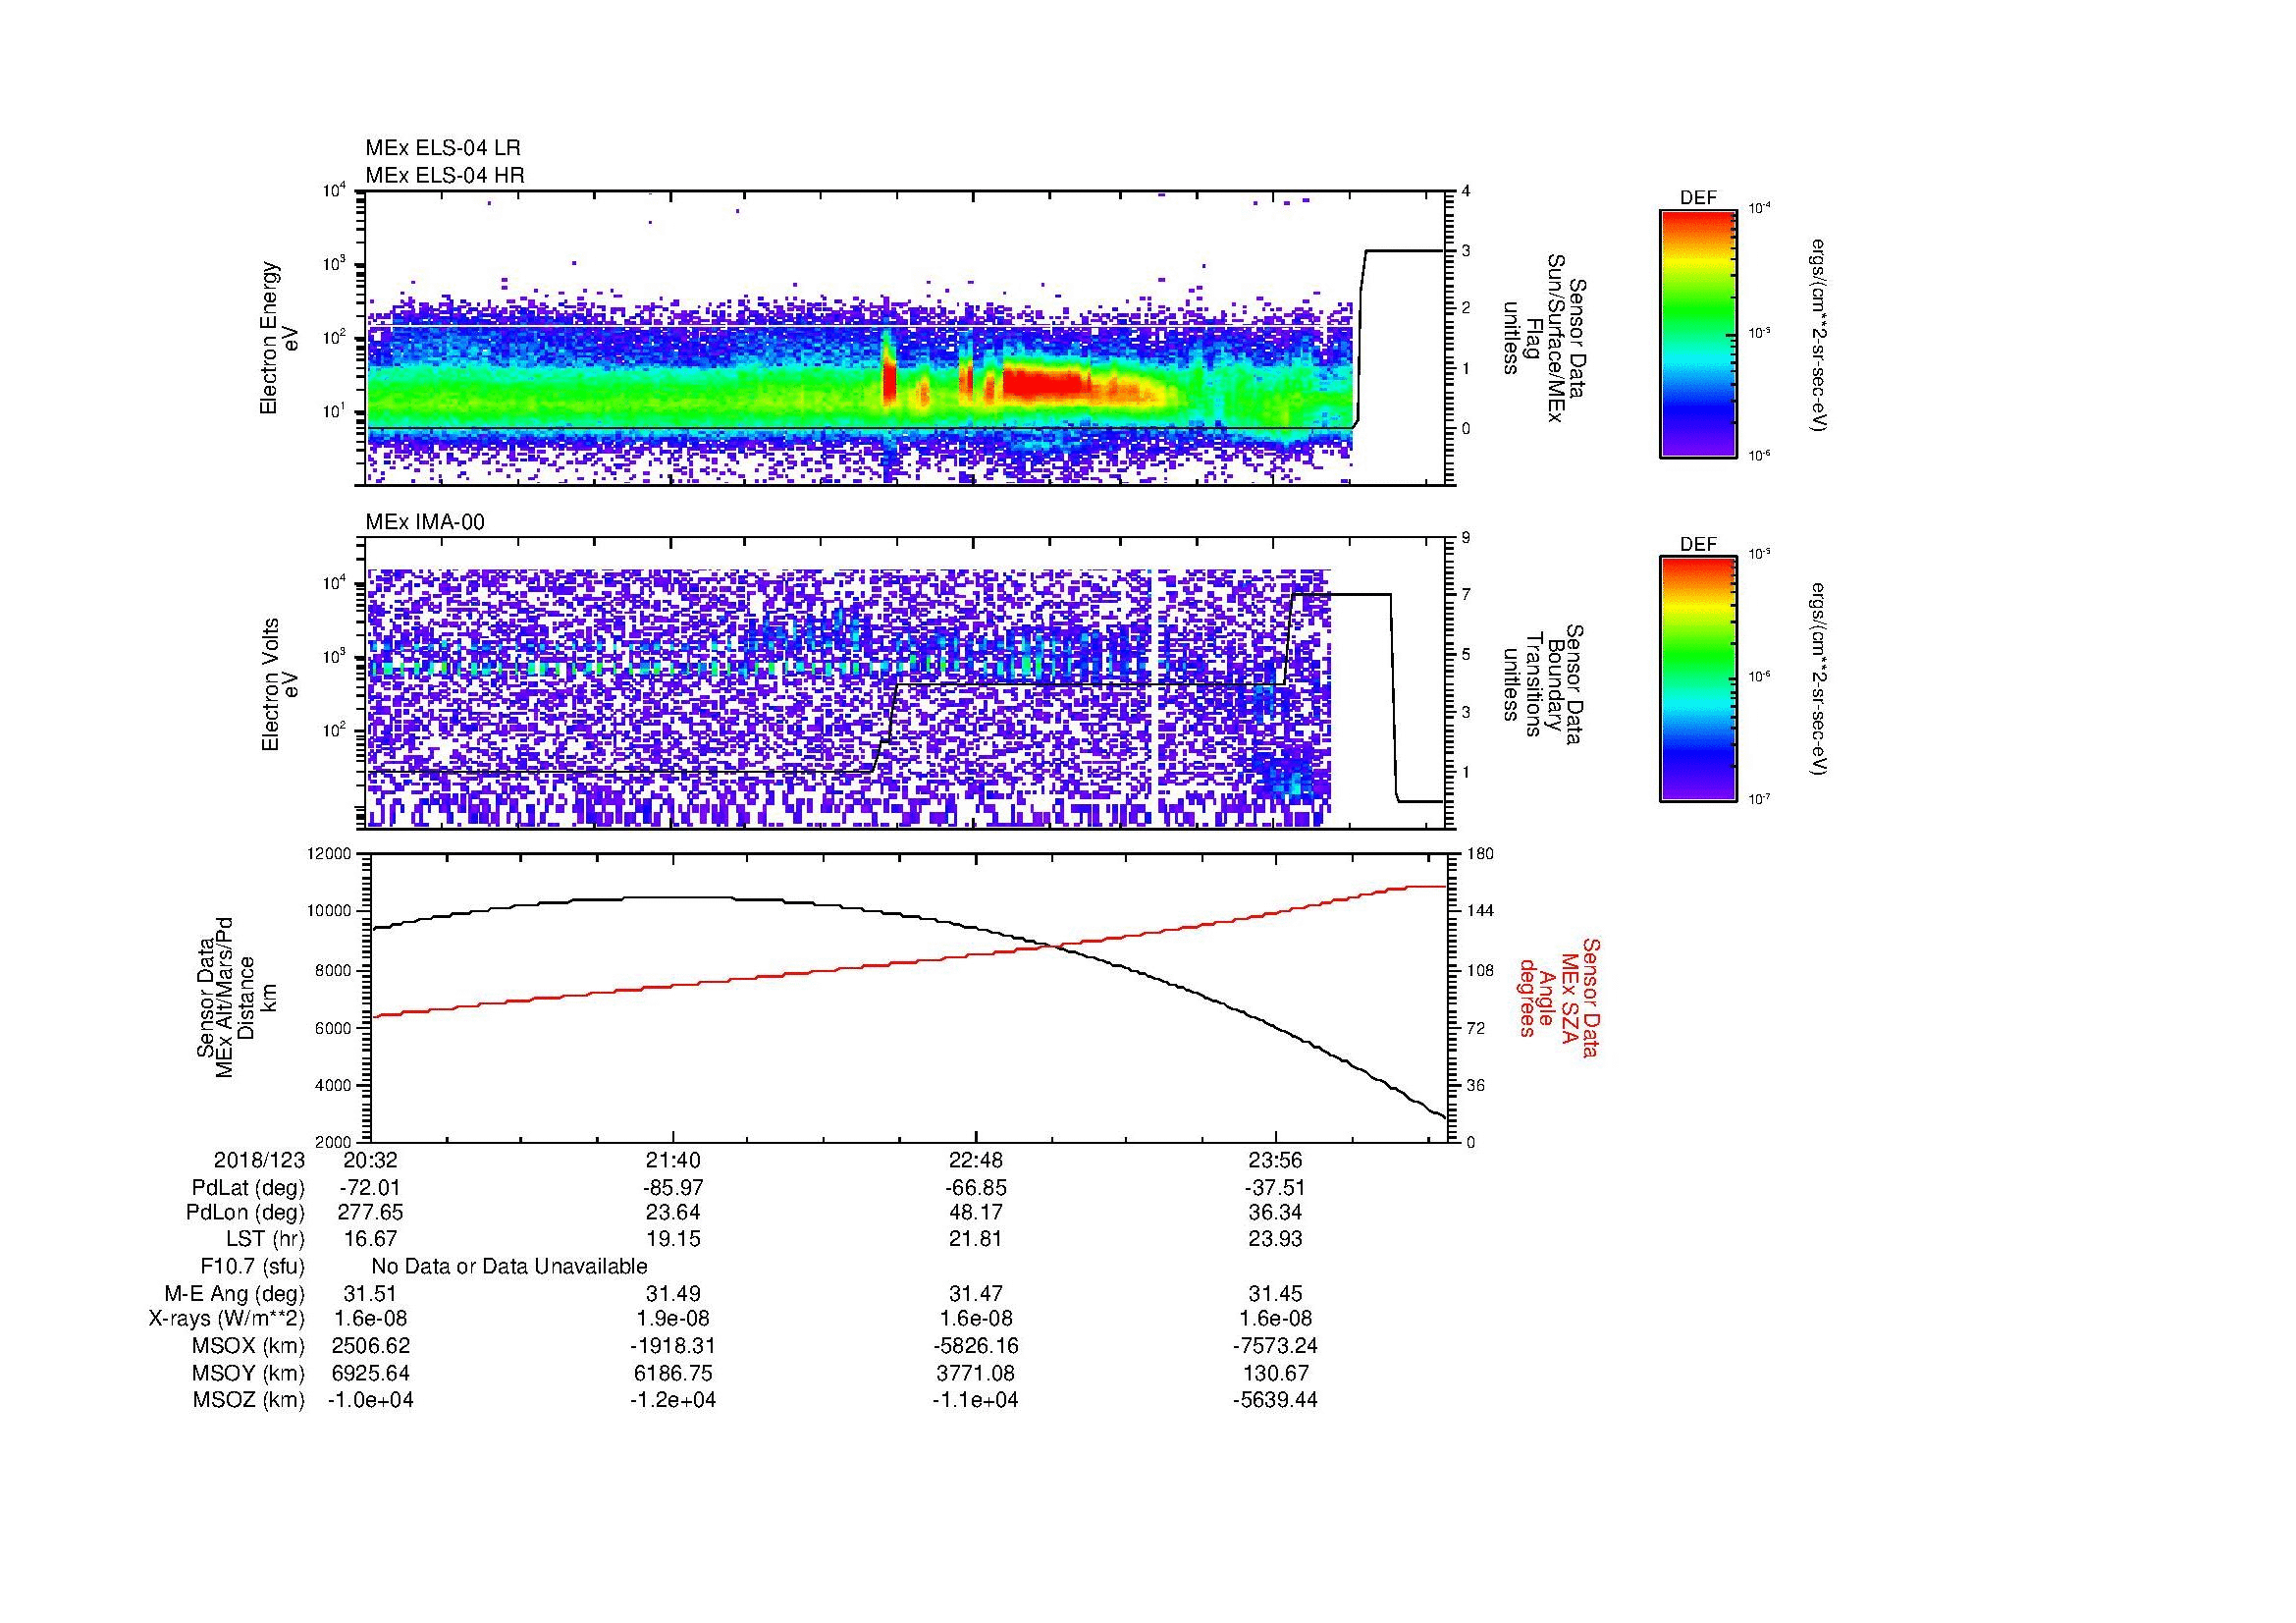Image resolution: width=2296 pixels, height=1623 pixels.
Task: Click the 21:40 time tick label
Action: point(673,1160)
